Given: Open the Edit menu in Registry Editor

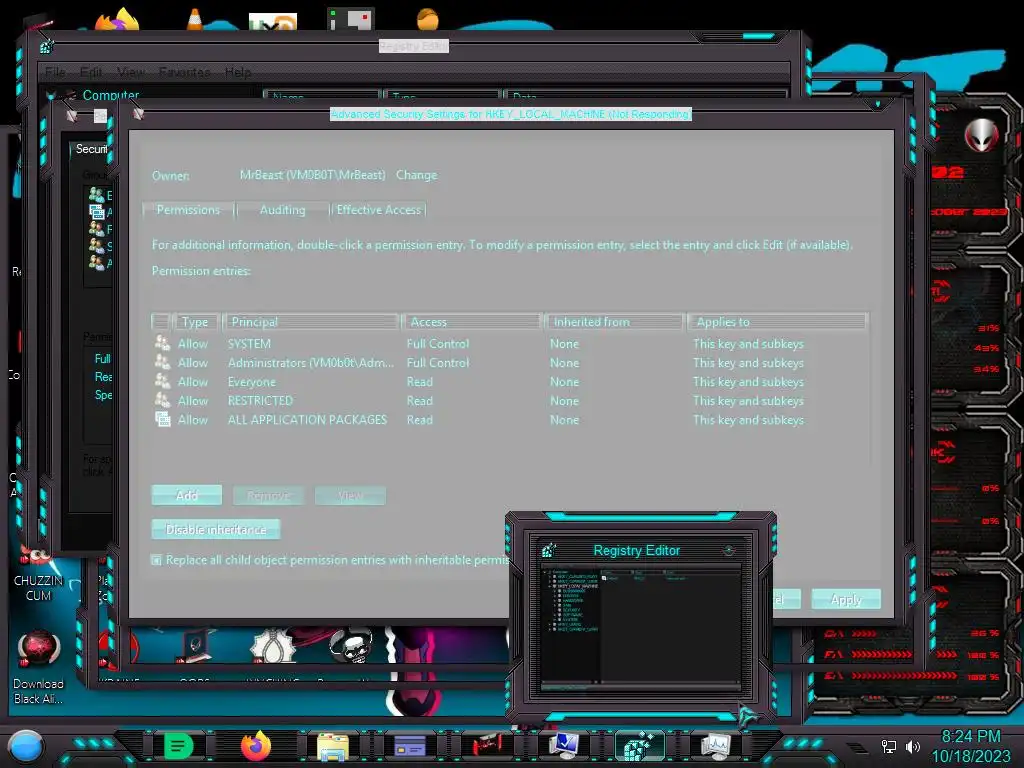Looking at the screenshot, I should point(91,72).
